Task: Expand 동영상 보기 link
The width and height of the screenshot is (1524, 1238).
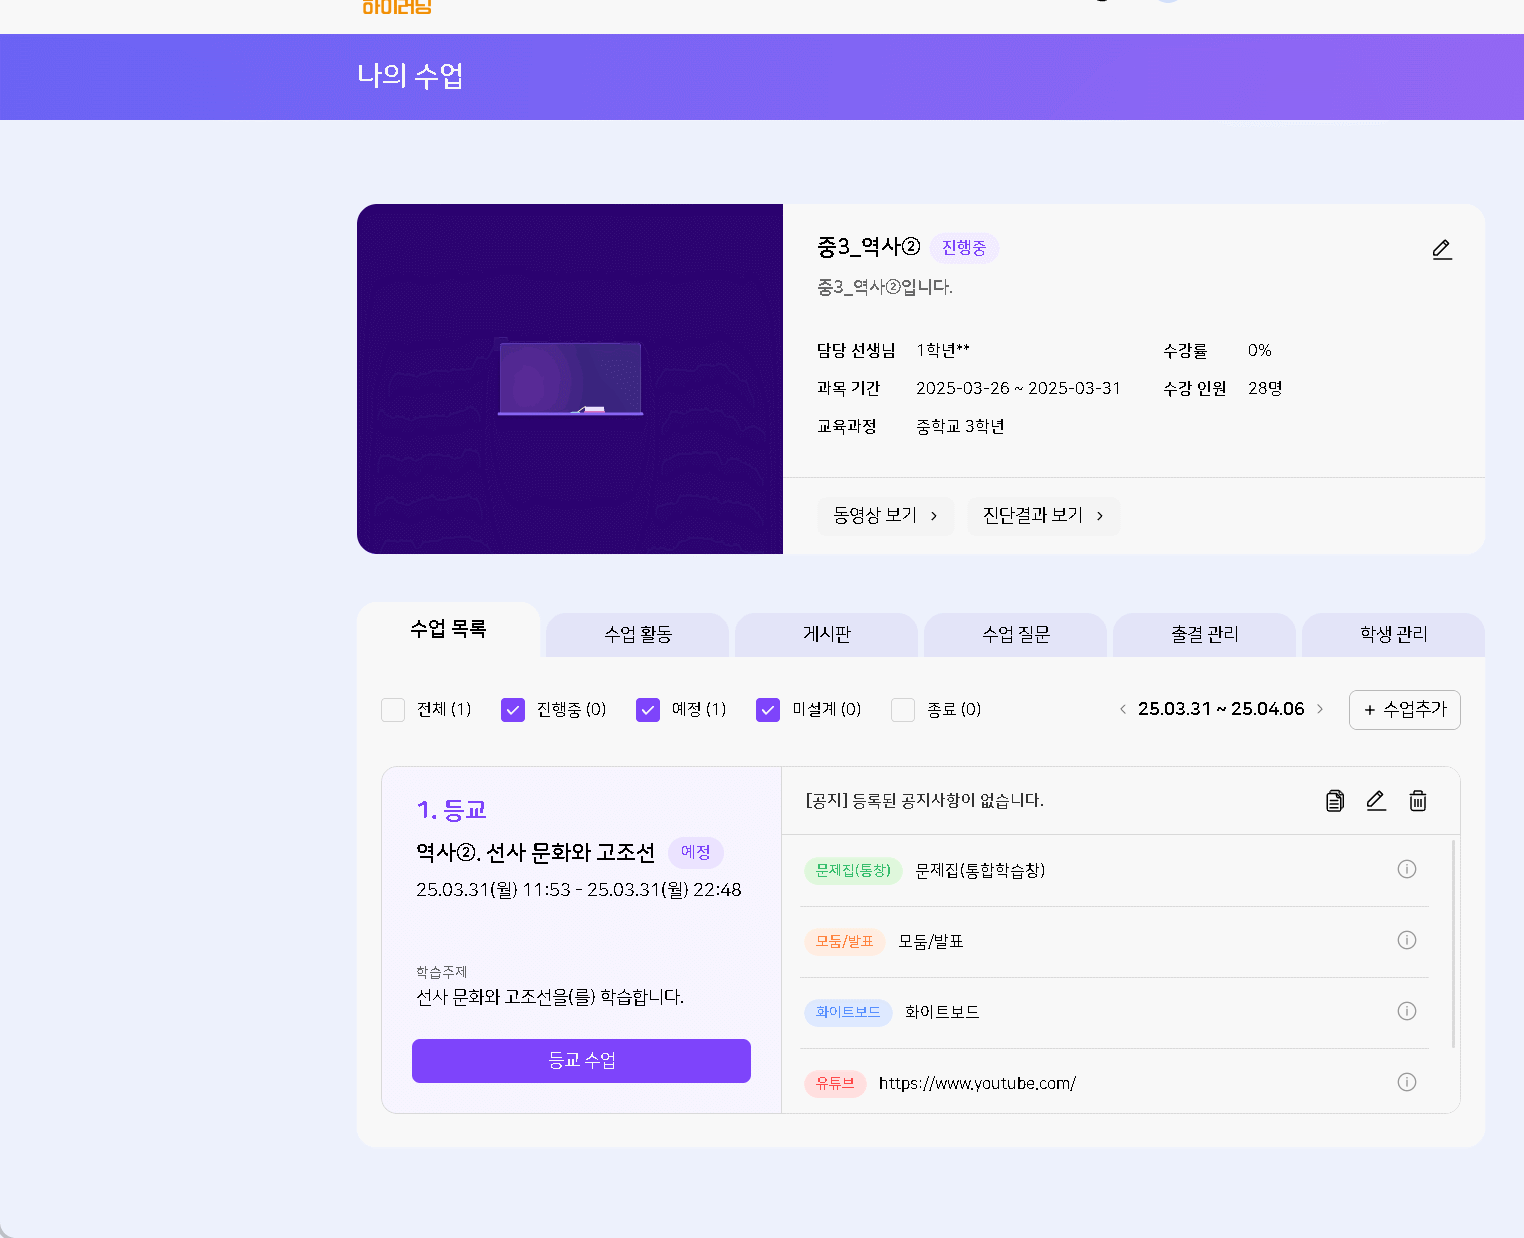Action: 885,516
